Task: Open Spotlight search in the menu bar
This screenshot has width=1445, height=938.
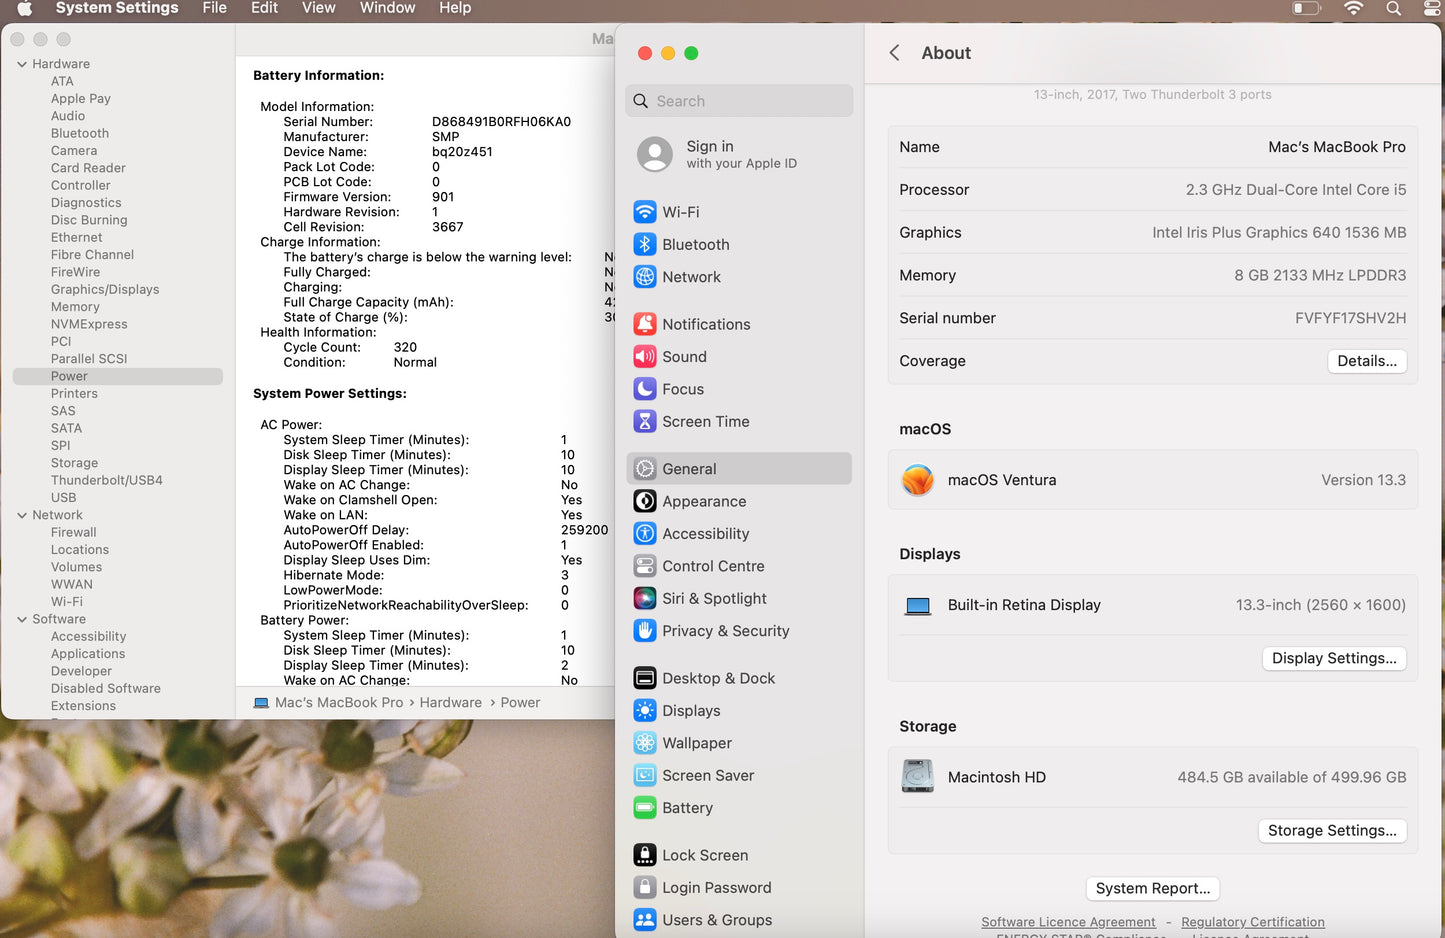Action: [x=1393, y=8]
